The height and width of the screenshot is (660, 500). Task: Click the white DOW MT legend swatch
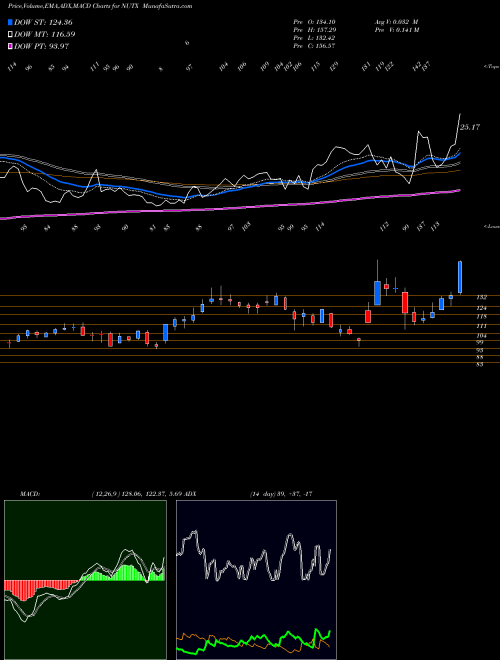click(x=11, y=34)
